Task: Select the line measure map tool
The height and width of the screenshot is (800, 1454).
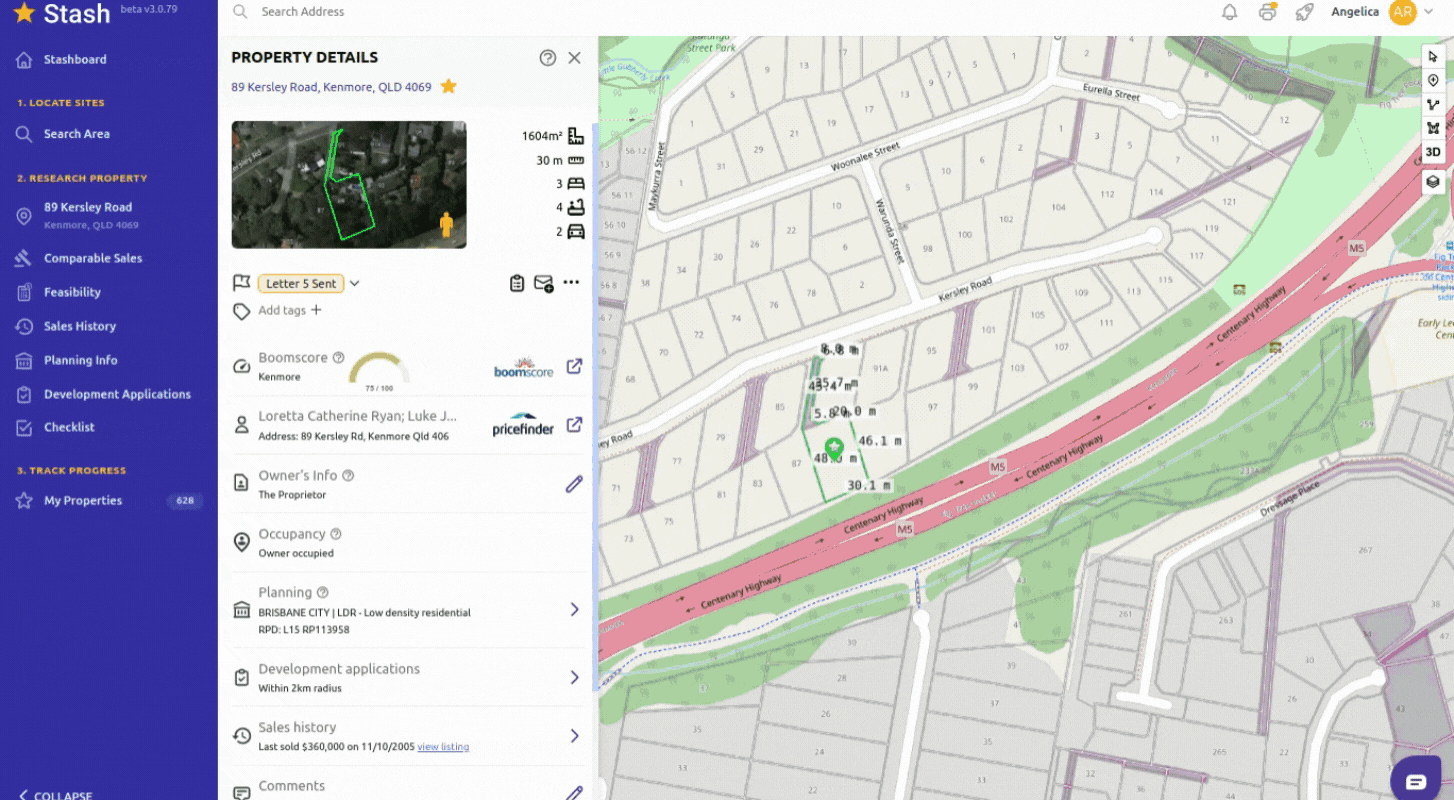Action: click(x=1433, y=104)
